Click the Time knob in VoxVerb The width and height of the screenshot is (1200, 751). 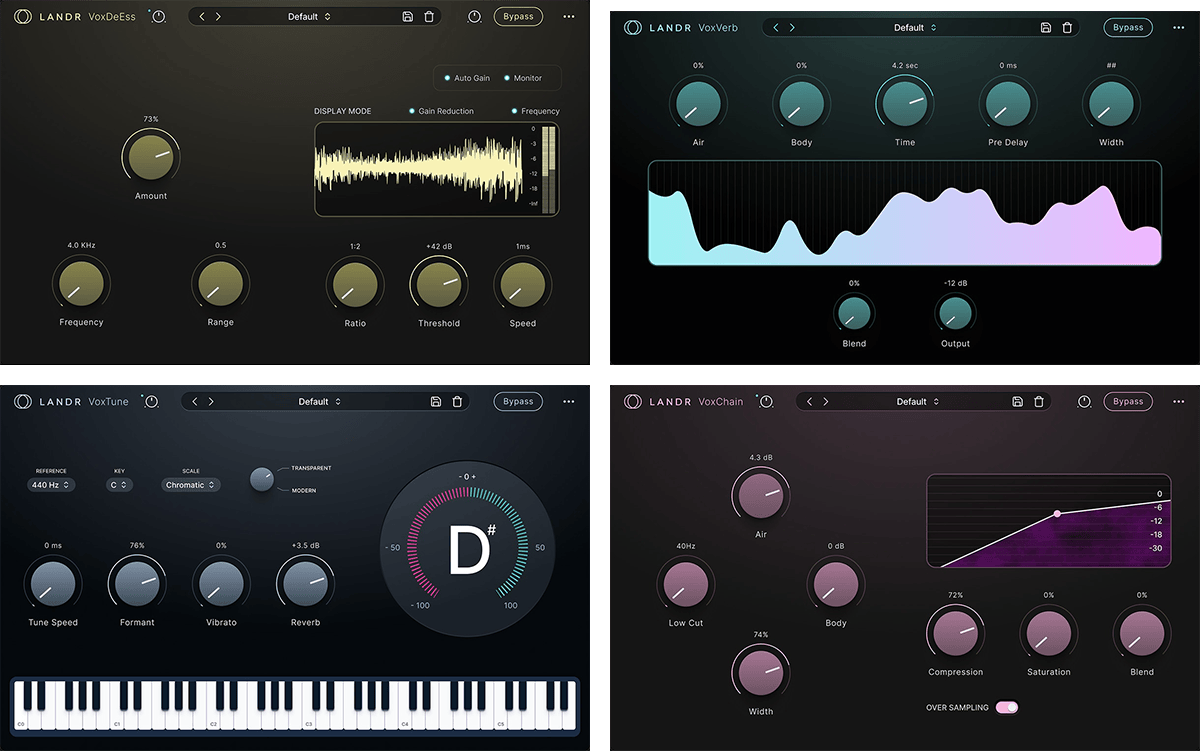pyautogui.click(x=904, y=104)
